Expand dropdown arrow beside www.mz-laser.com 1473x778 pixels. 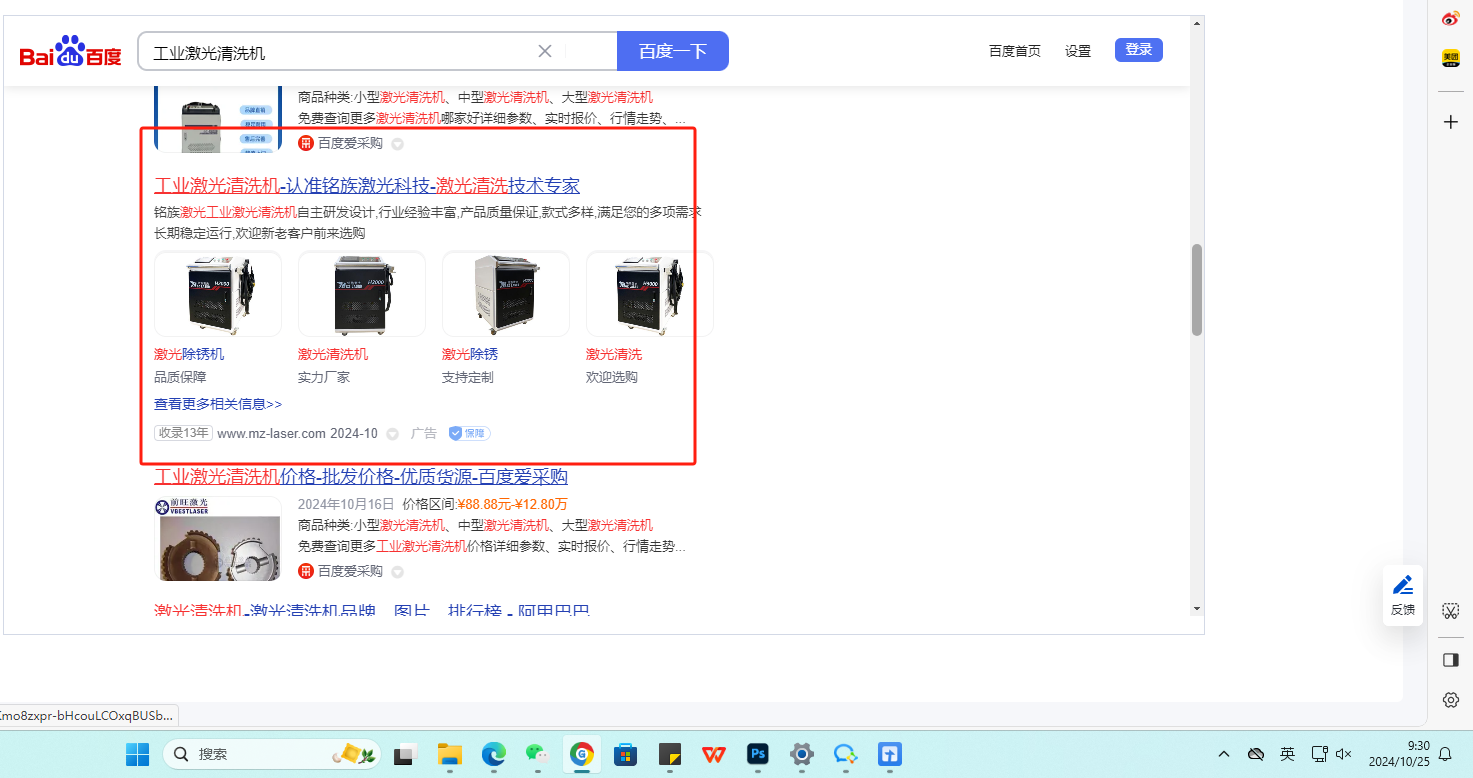[x=393, y=434]
